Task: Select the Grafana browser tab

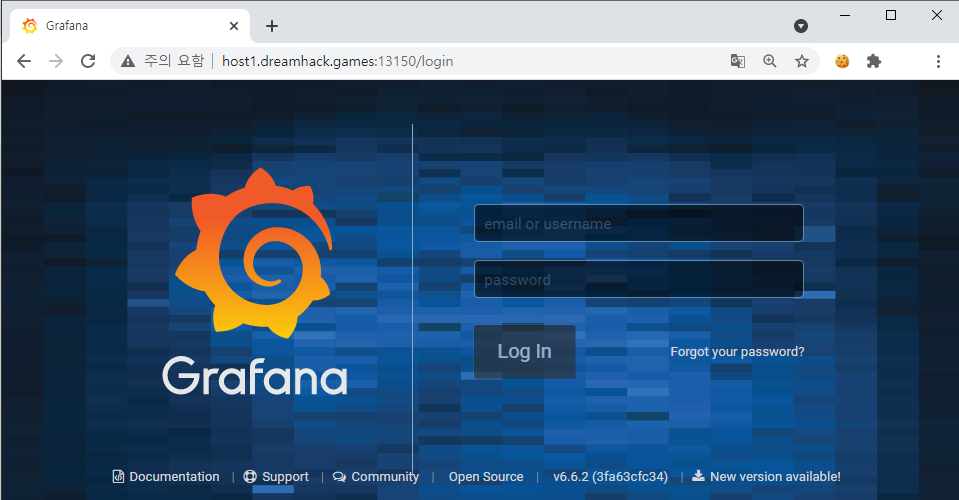Action: 130,26
